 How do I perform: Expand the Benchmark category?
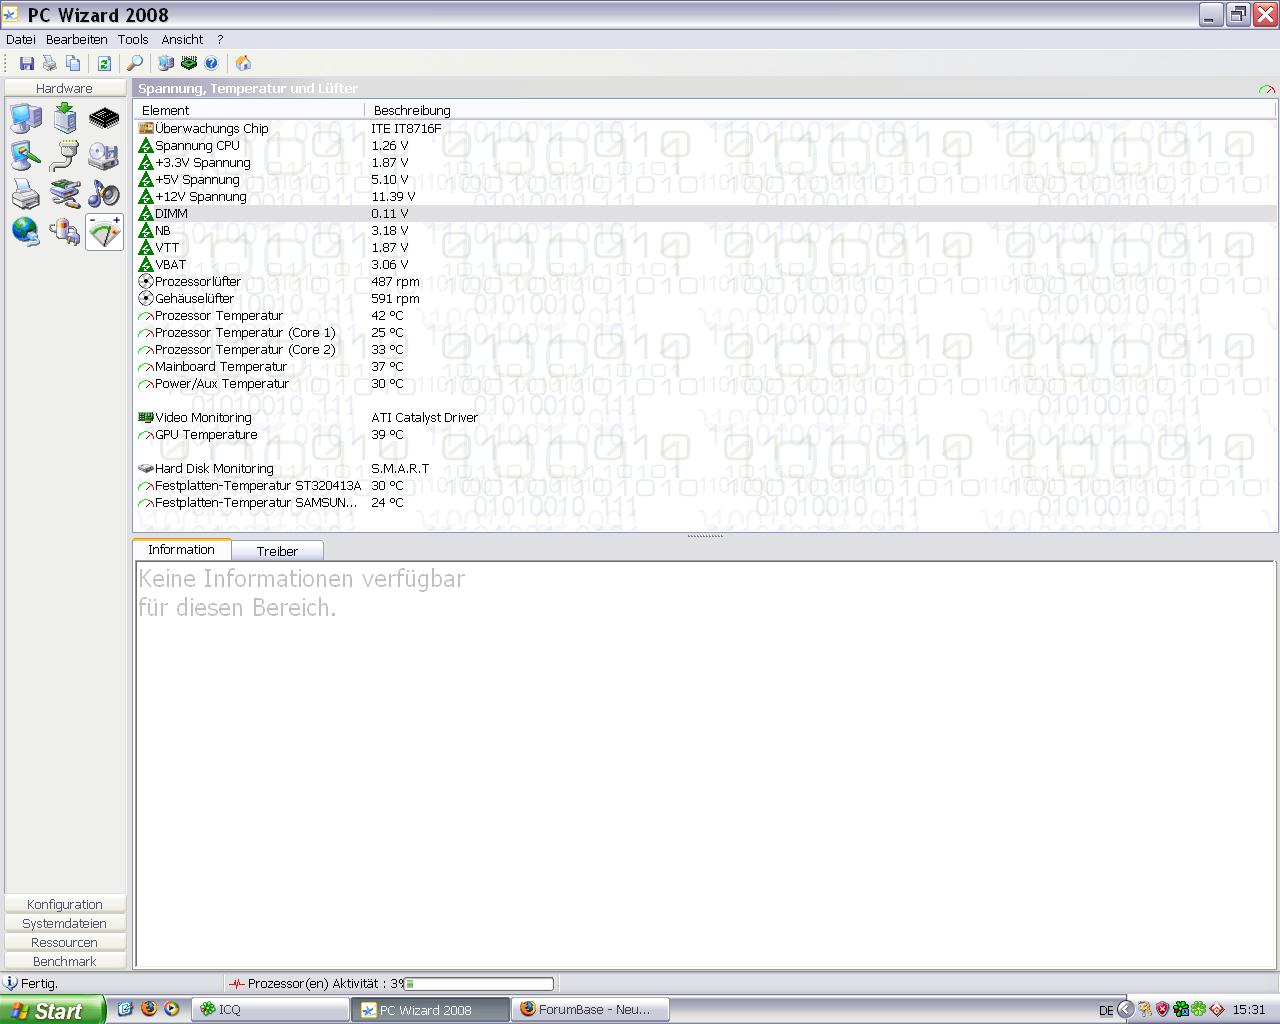point(65,961)
